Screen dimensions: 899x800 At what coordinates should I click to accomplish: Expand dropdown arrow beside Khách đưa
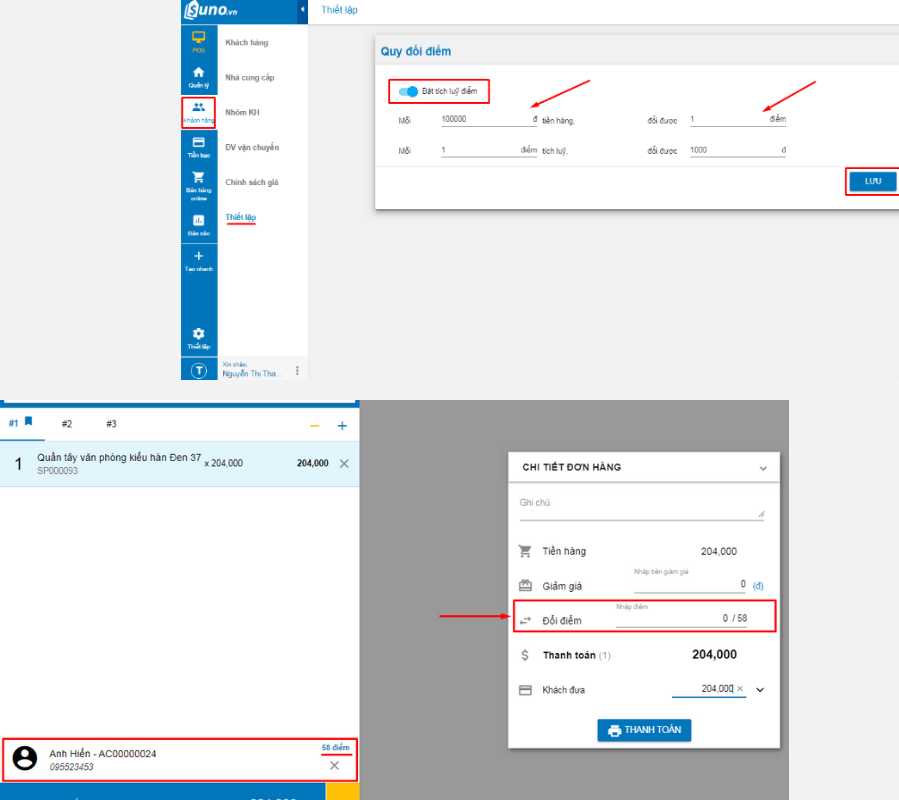(x=760, y=690)
